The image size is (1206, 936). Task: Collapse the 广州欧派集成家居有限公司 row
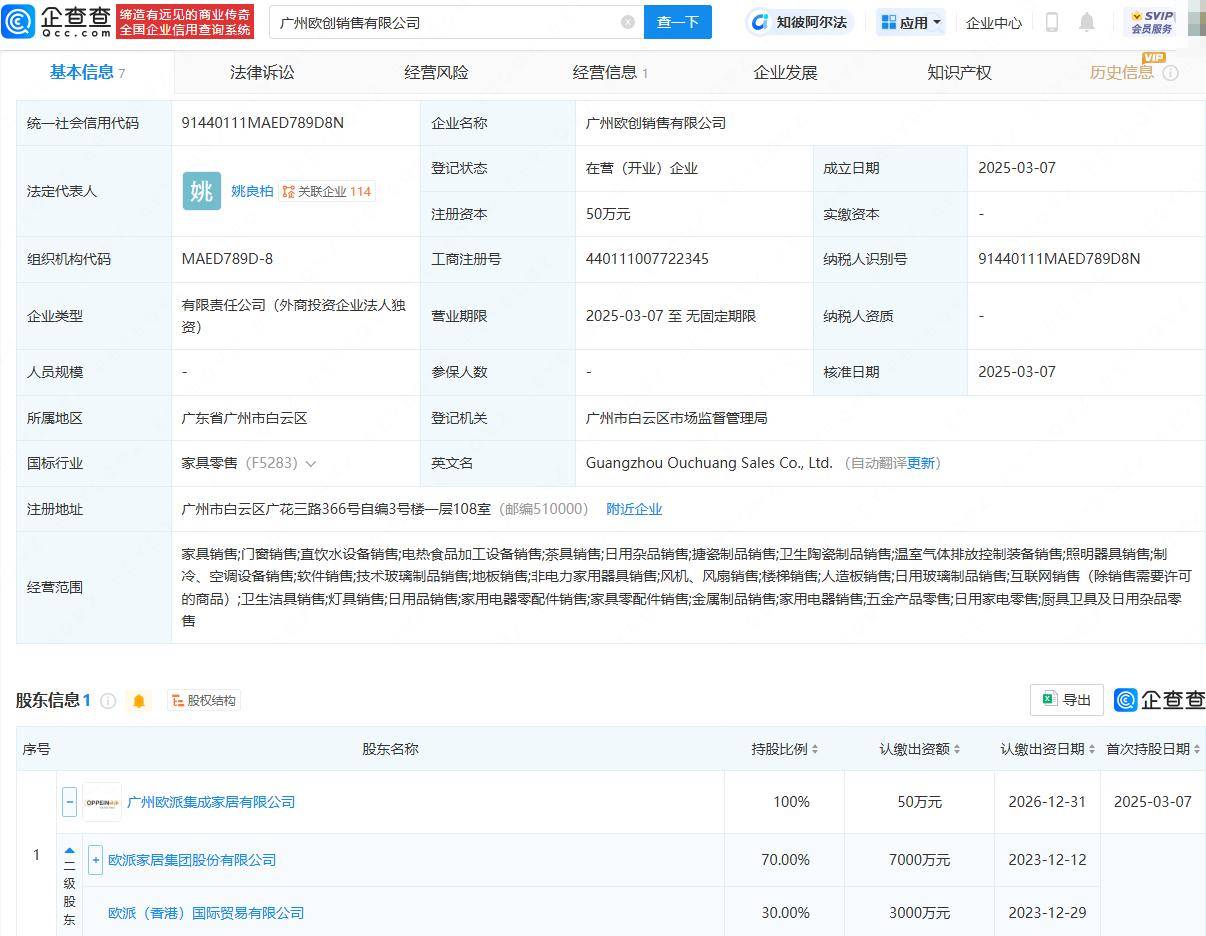(x=69, y=802)
